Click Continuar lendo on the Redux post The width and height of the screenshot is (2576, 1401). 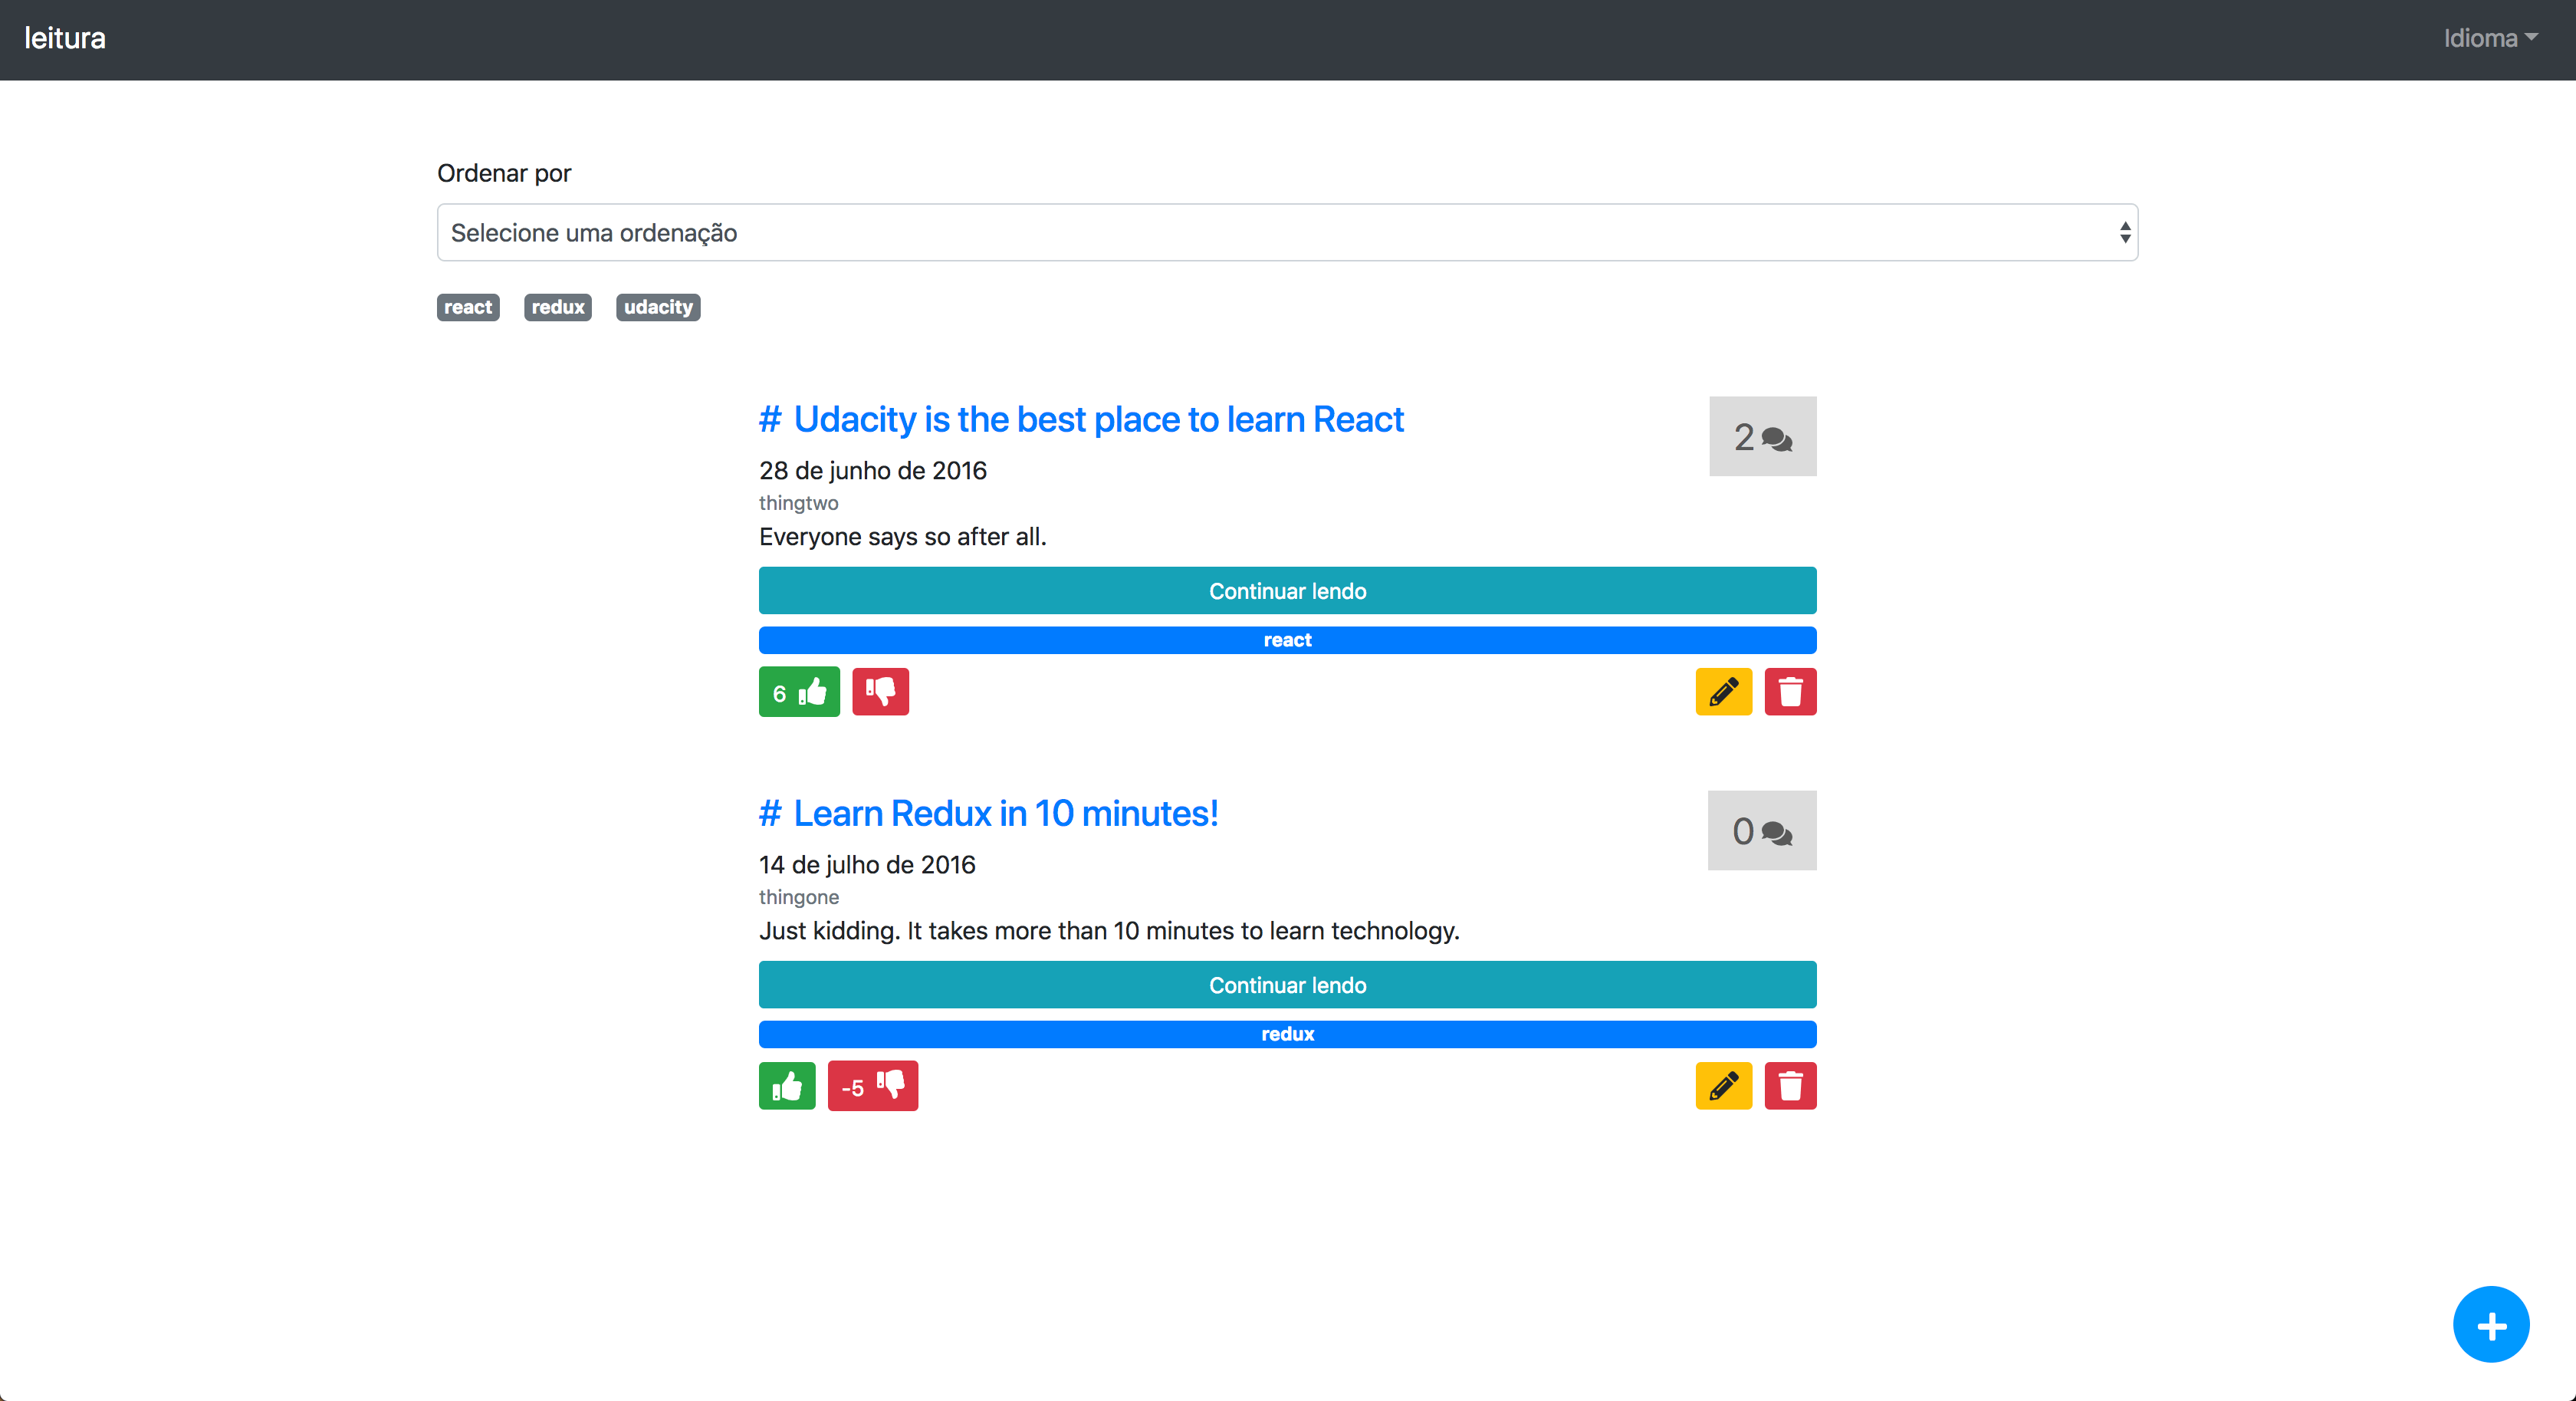click(1287, 985)
